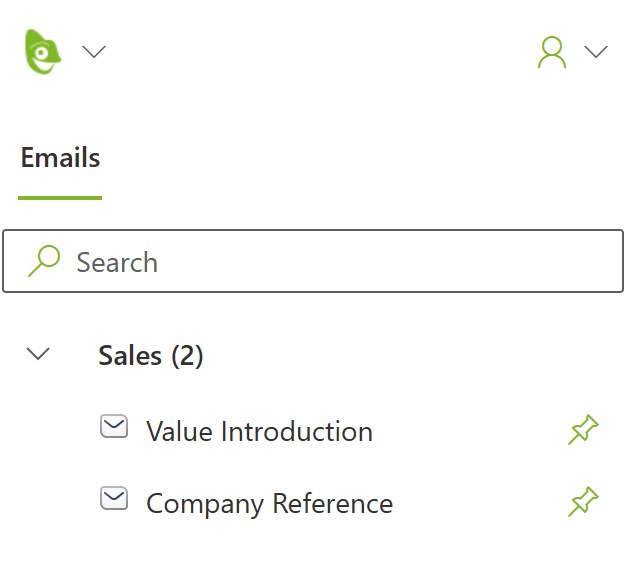The image size is (630, 568).
Task: Click the word Reference in Company Reference
Action: coord(333,503)
